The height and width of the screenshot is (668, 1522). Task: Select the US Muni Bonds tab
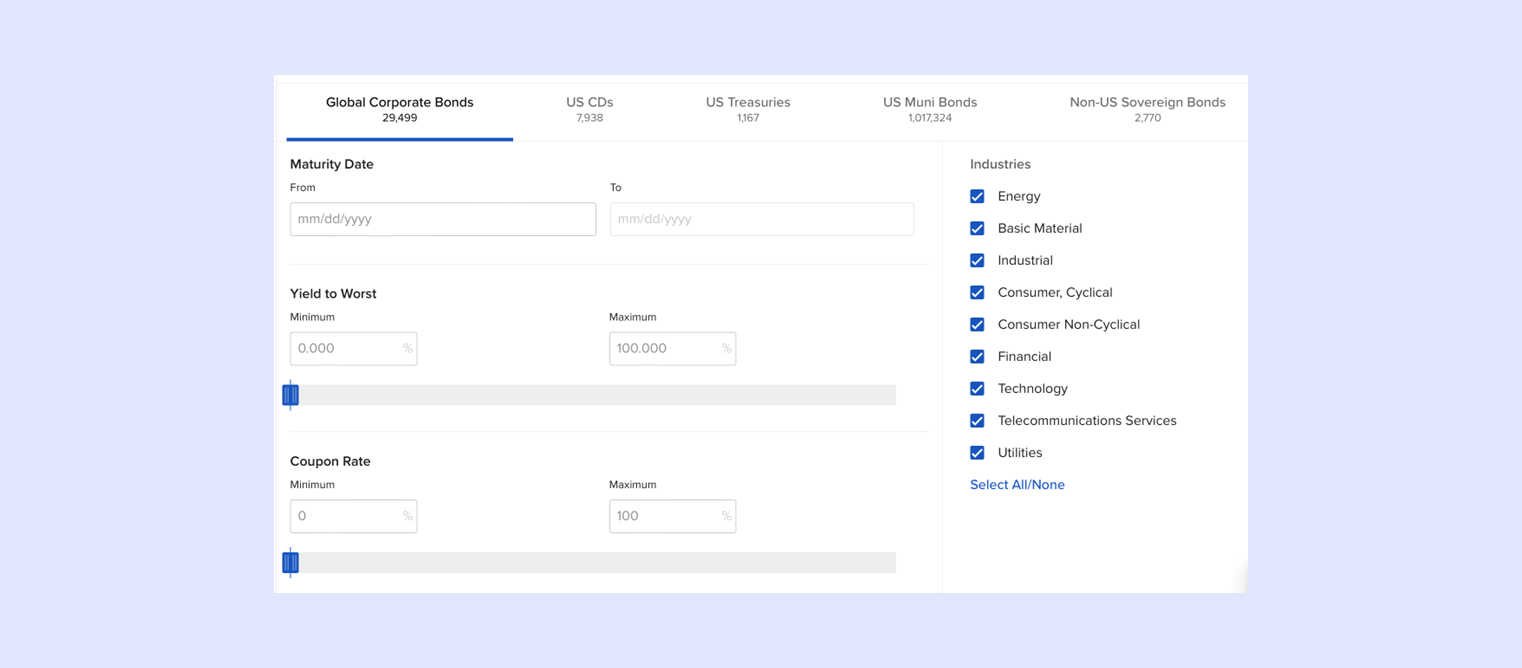click(x=930, y=109)
